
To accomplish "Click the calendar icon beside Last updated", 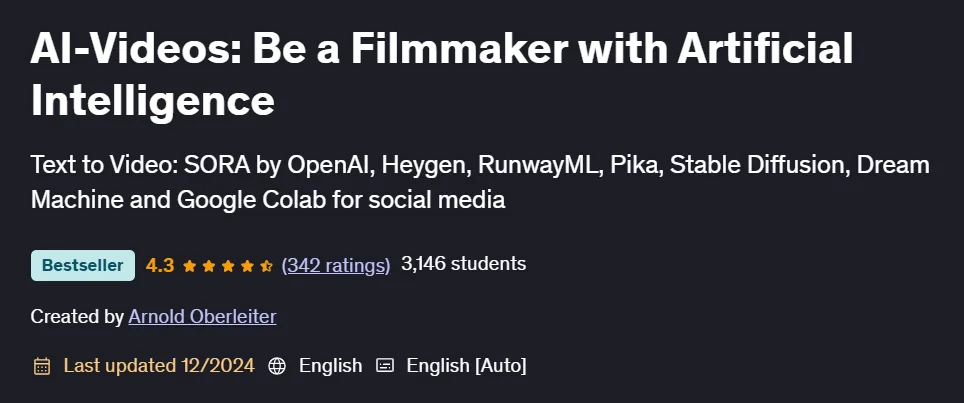I will click(42, 366).
